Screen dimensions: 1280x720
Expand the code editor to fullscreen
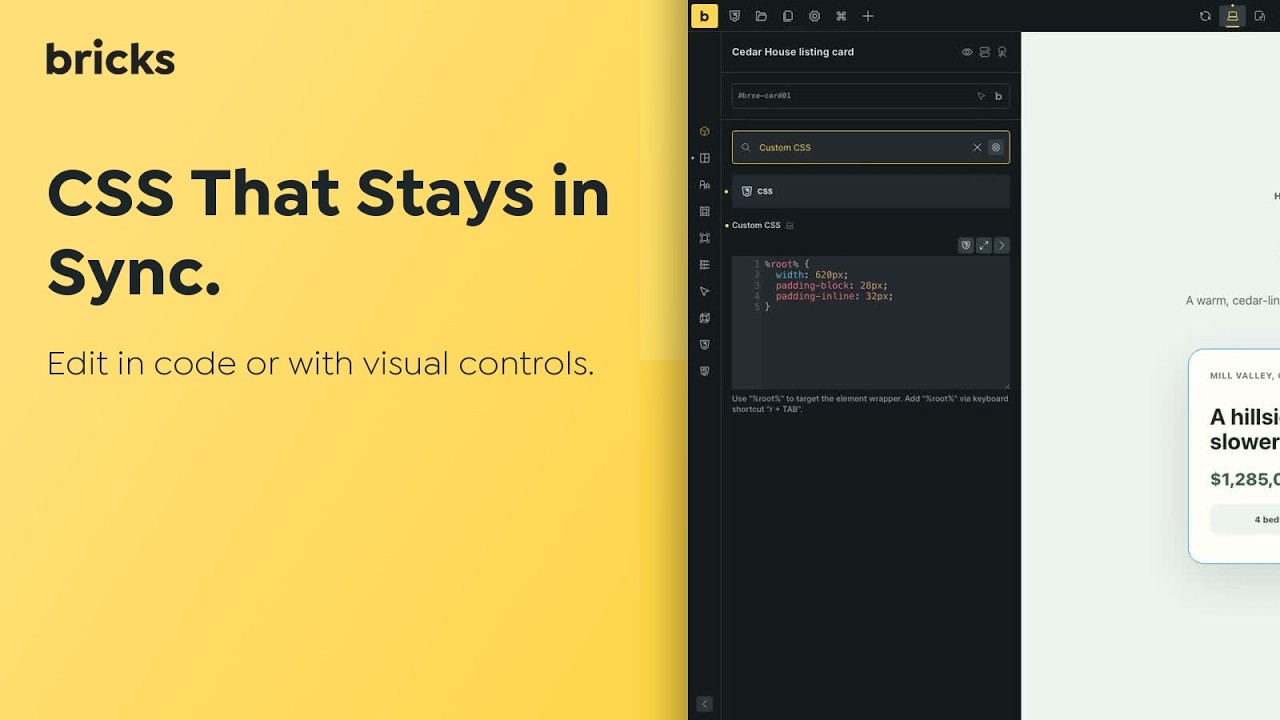point(984,245)
